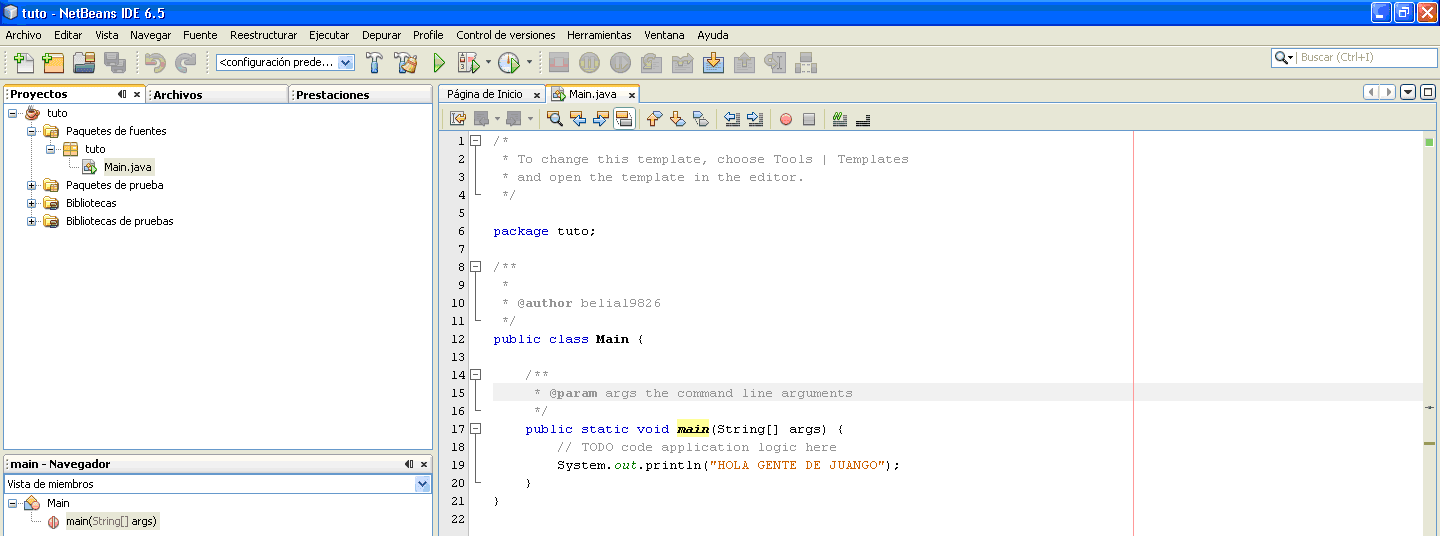Viewport: 1440px width, 536px height.
Task: Click the Apply Code Changes icon
Action: point(806,62)
